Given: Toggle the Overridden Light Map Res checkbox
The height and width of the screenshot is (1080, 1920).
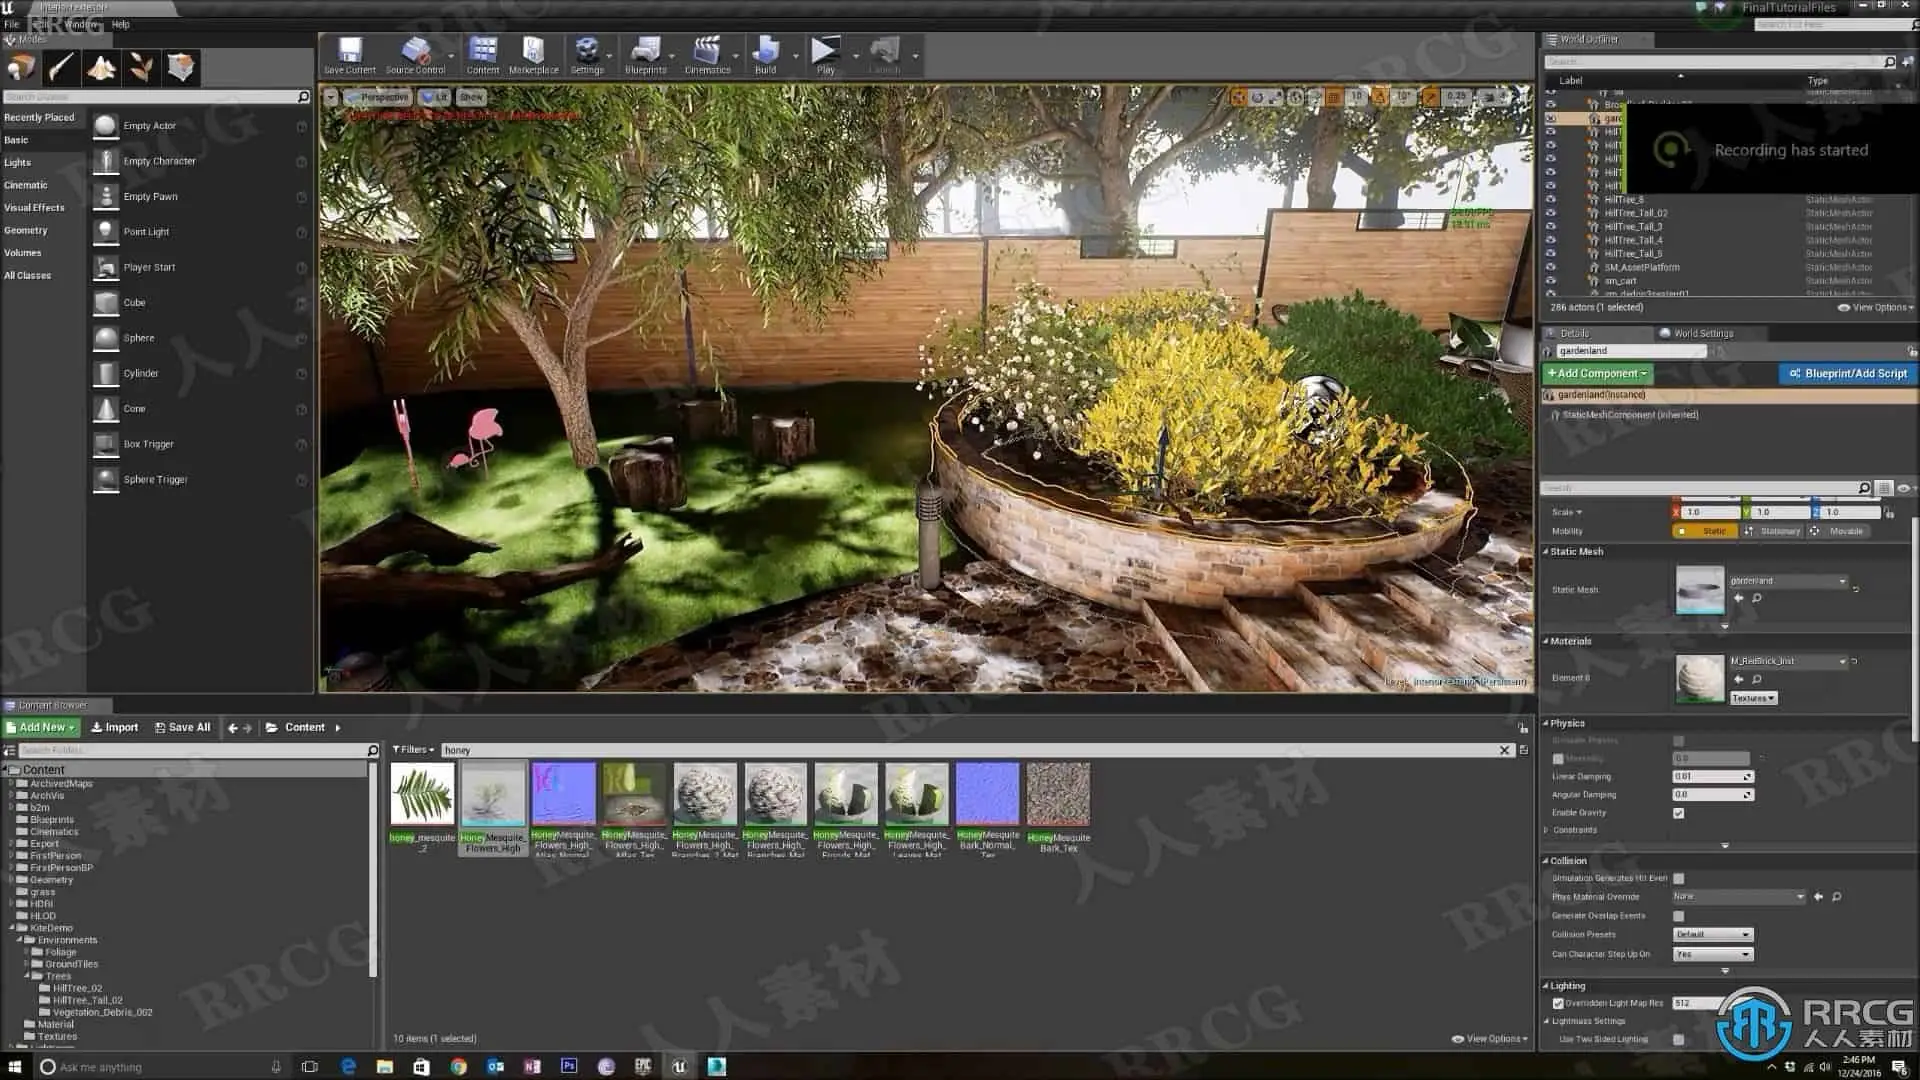Looking at the screenshot, I should pyautogui.click(x=1558, y=1003).
